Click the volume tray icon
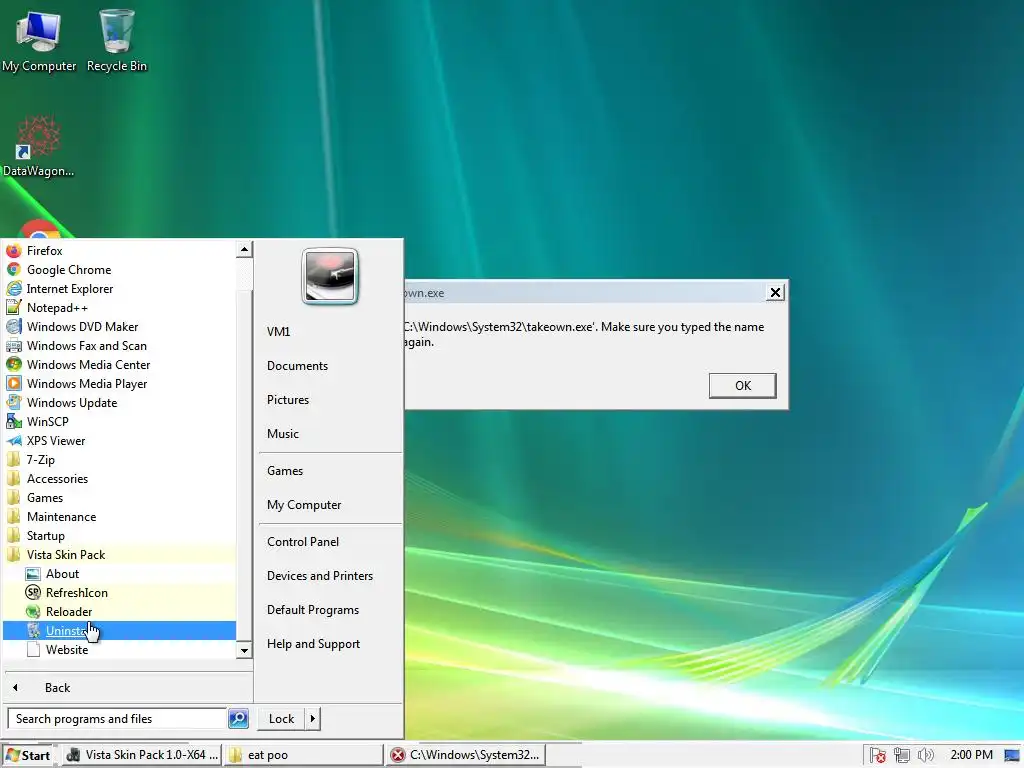This screenshot has height=768, width=1024. 925,755
